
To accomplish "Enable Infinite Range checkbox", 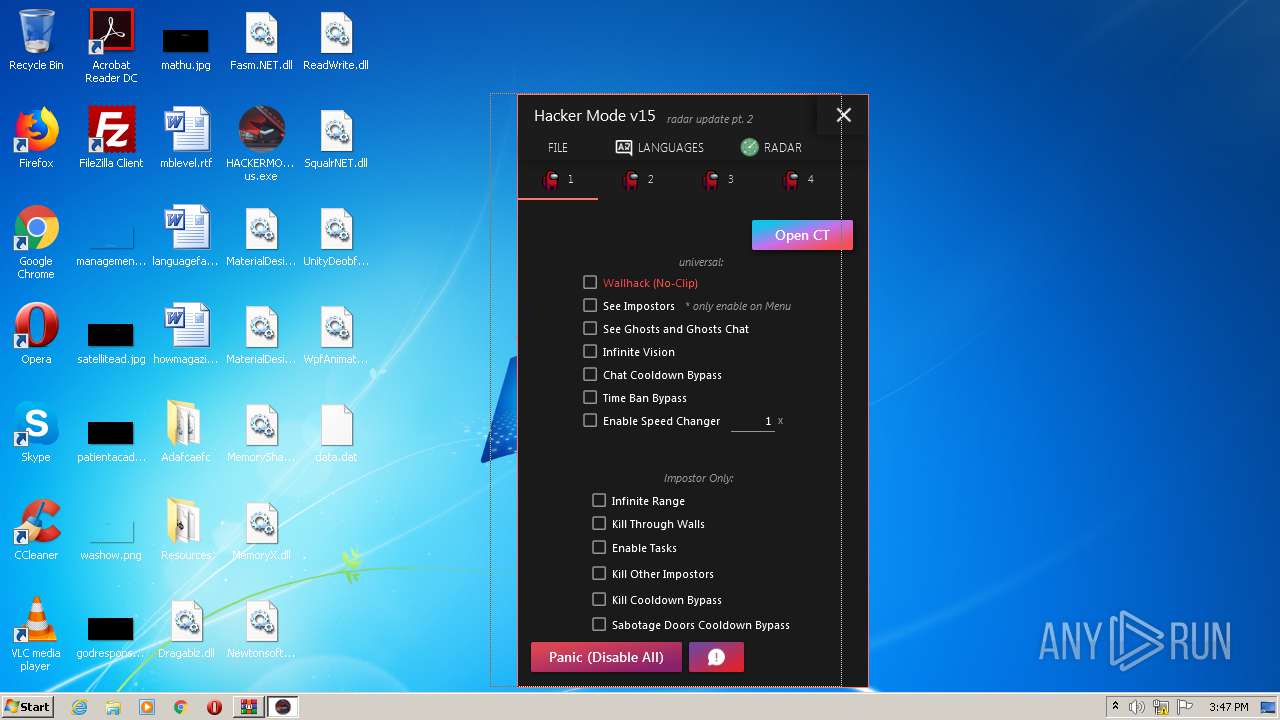I will (x=599, y=500).
